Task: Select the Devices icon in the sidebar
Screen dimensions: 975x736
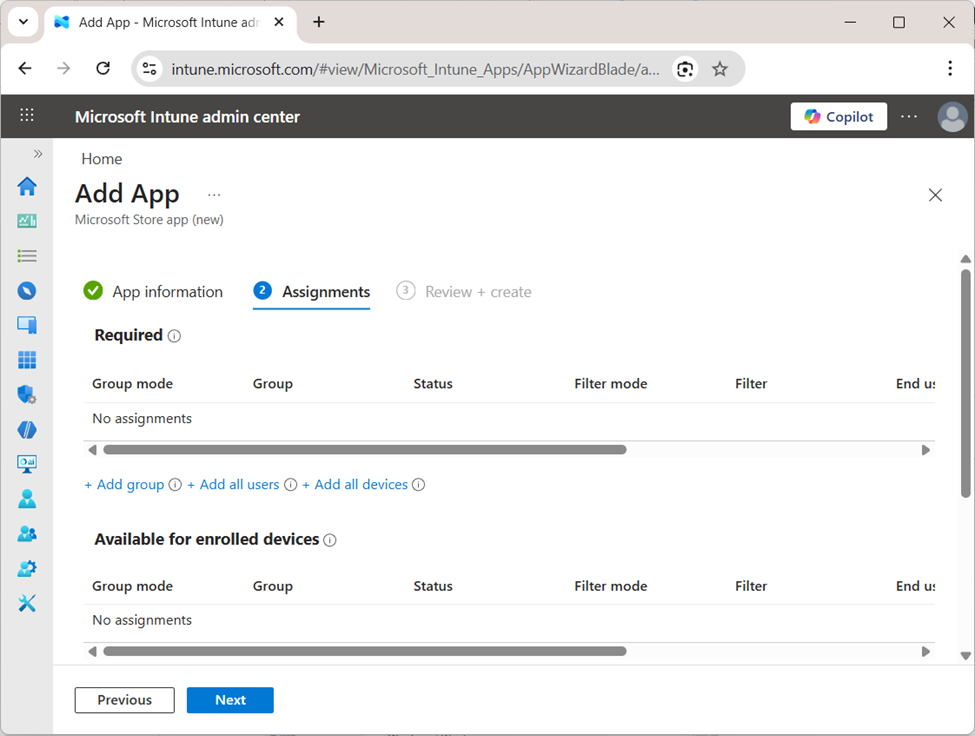Action: pyautogui.click(x=26, y=326)
